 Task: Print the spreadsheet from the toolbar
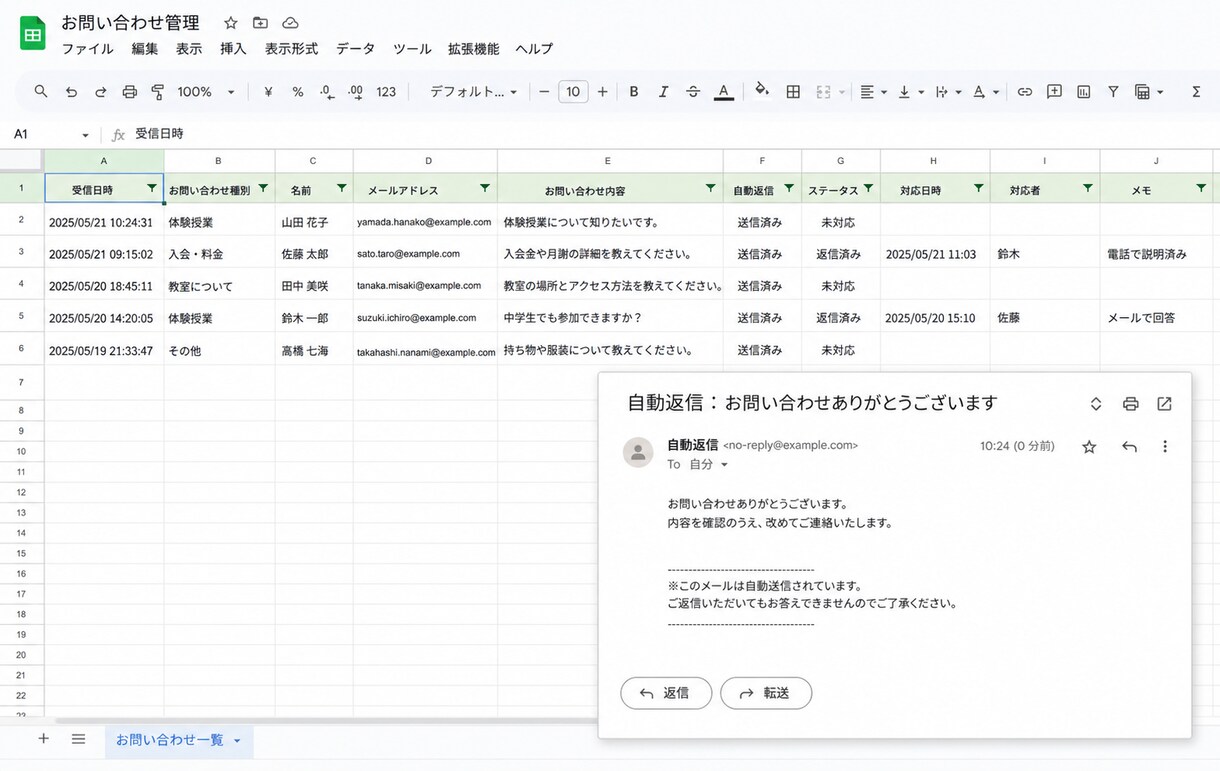pos(129,91)
